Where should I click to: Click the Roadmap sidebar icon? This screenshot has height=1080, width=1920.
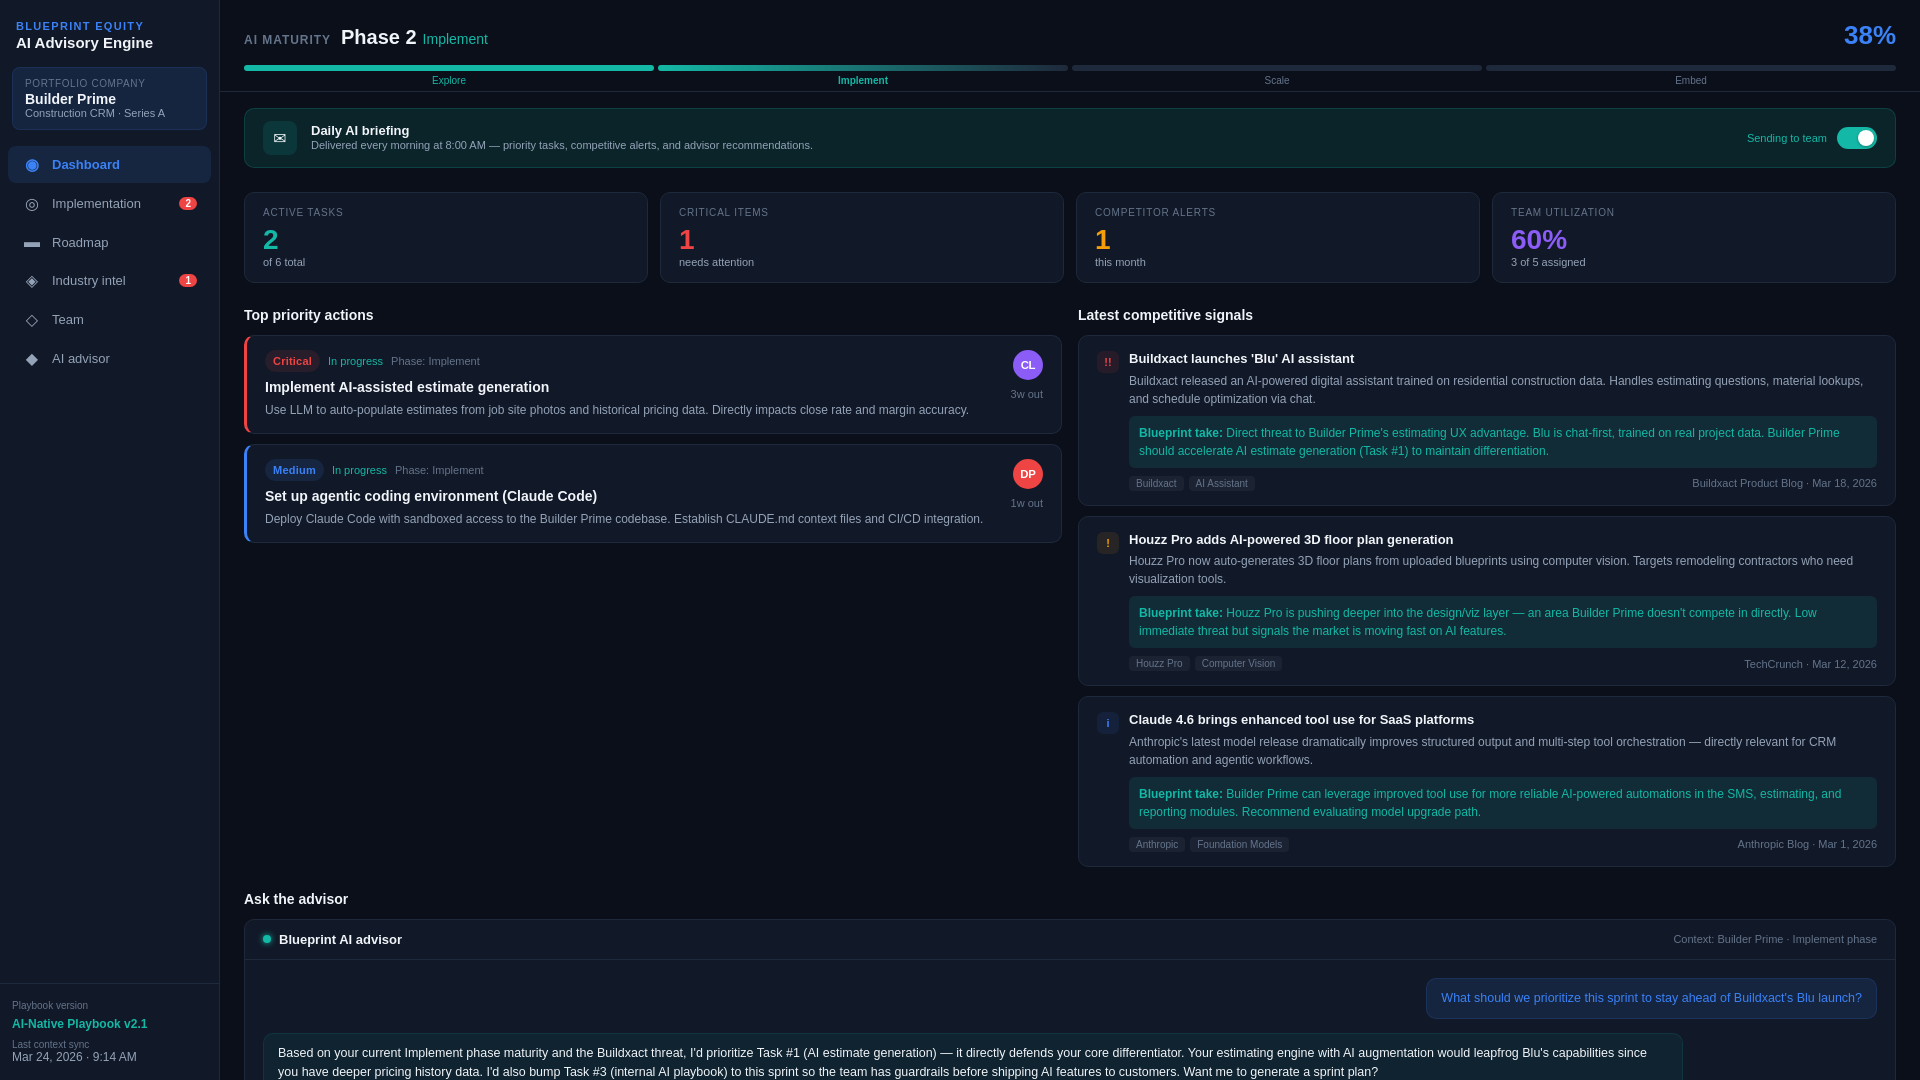click(32, 243)
